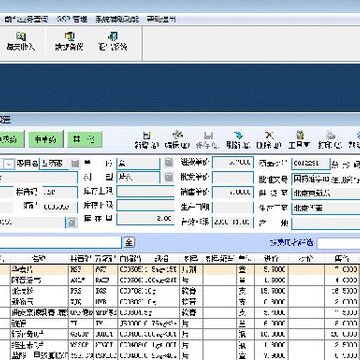
Task: Click the 新增 (add new) toolbar icon
Action: pos(147,135)
